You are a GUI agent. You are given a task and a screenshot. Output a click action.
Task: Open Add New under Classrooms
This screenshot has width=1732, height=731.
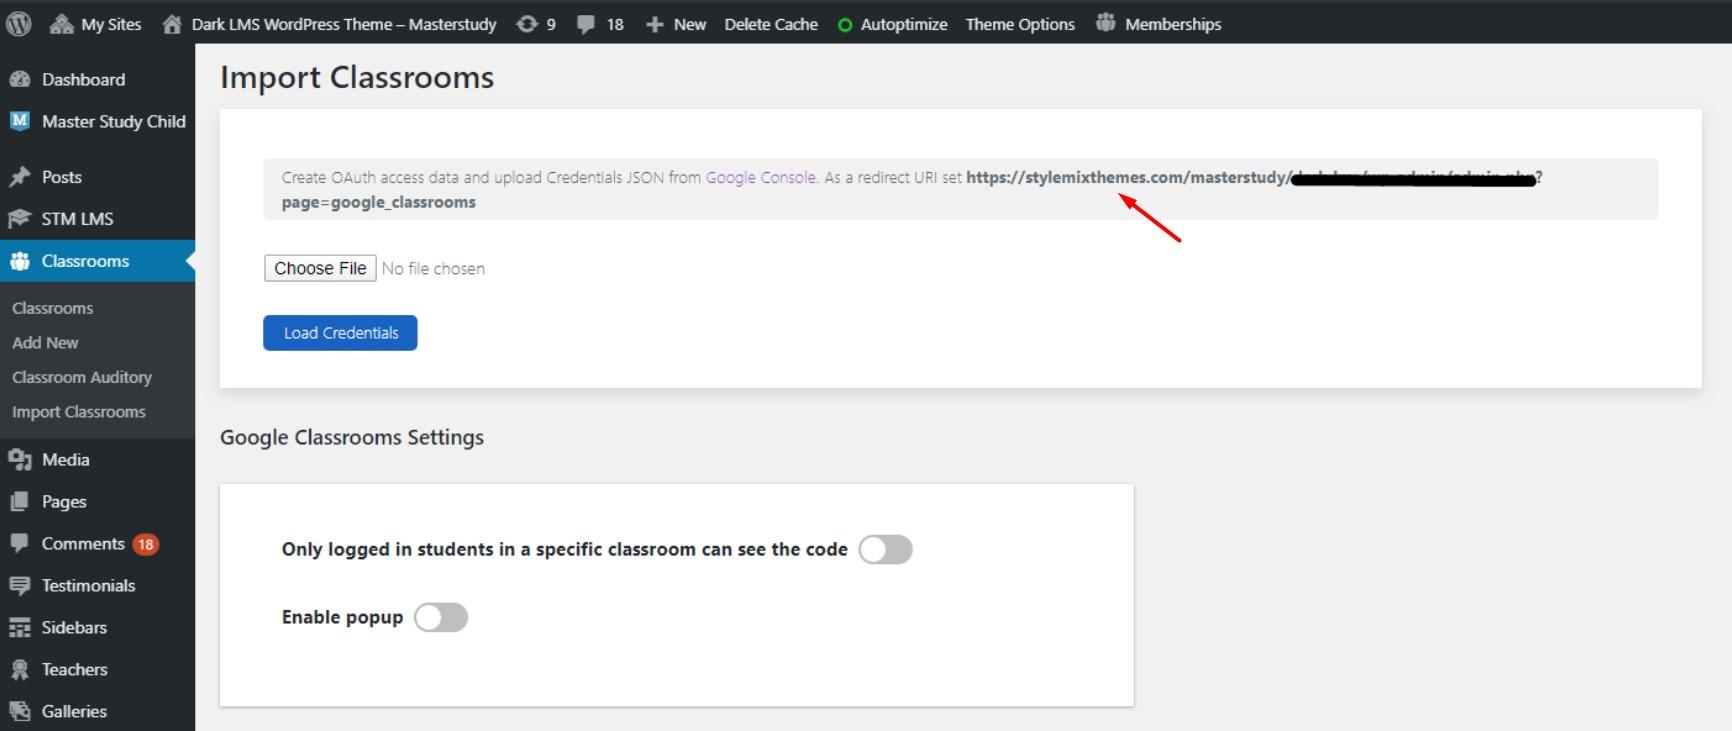click(x=45, y=343)
